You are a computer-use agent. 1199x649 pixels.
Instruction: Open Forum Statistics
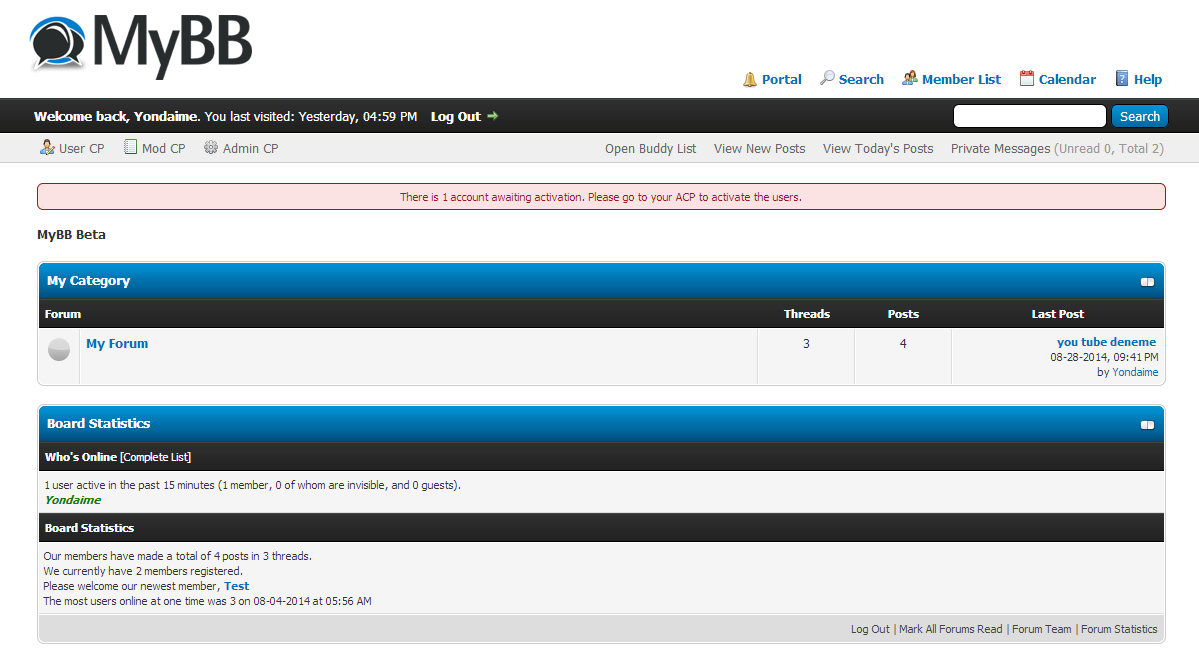[1119, 629]
